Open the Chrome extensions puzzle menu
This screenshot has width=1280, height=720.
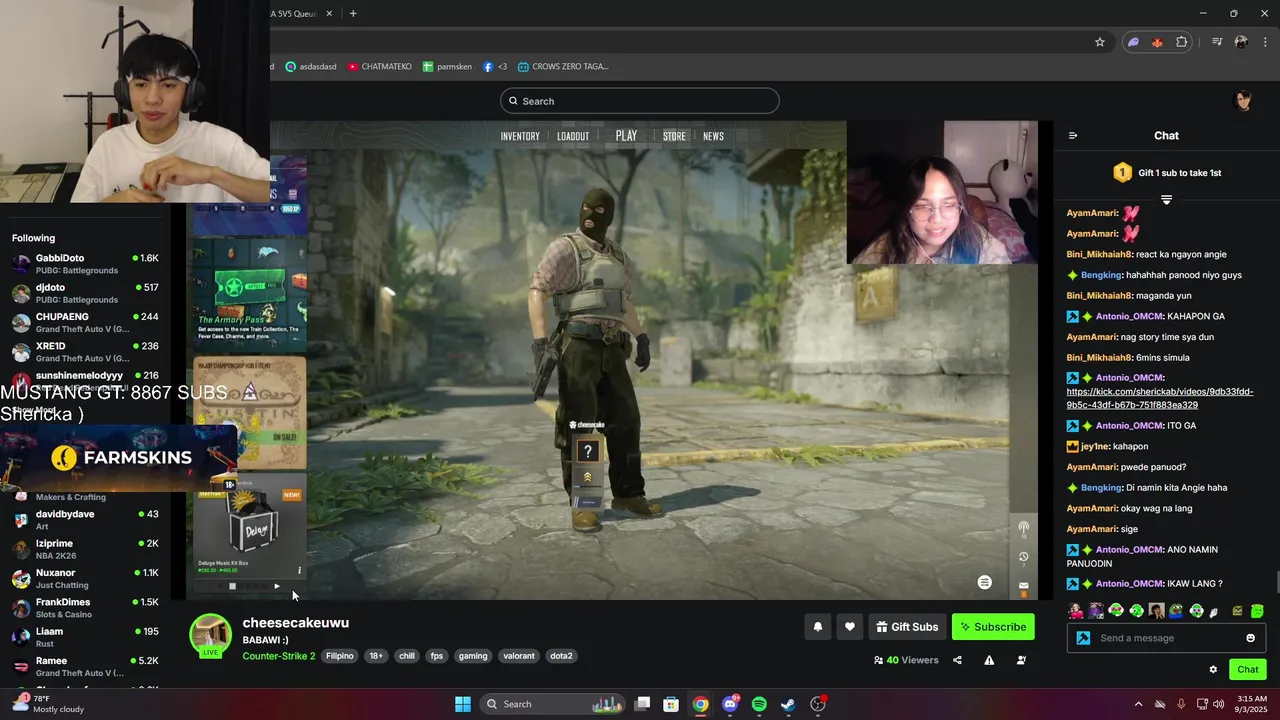pos(1182,42)
